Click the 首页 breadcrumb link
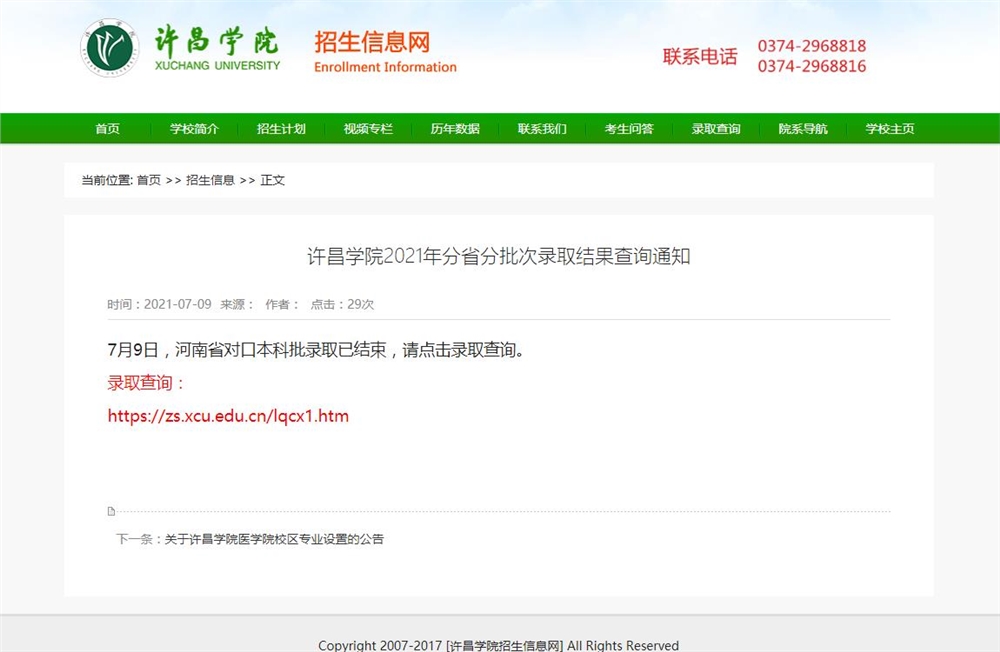This screenshot has height=652, width=1000. 149,181
